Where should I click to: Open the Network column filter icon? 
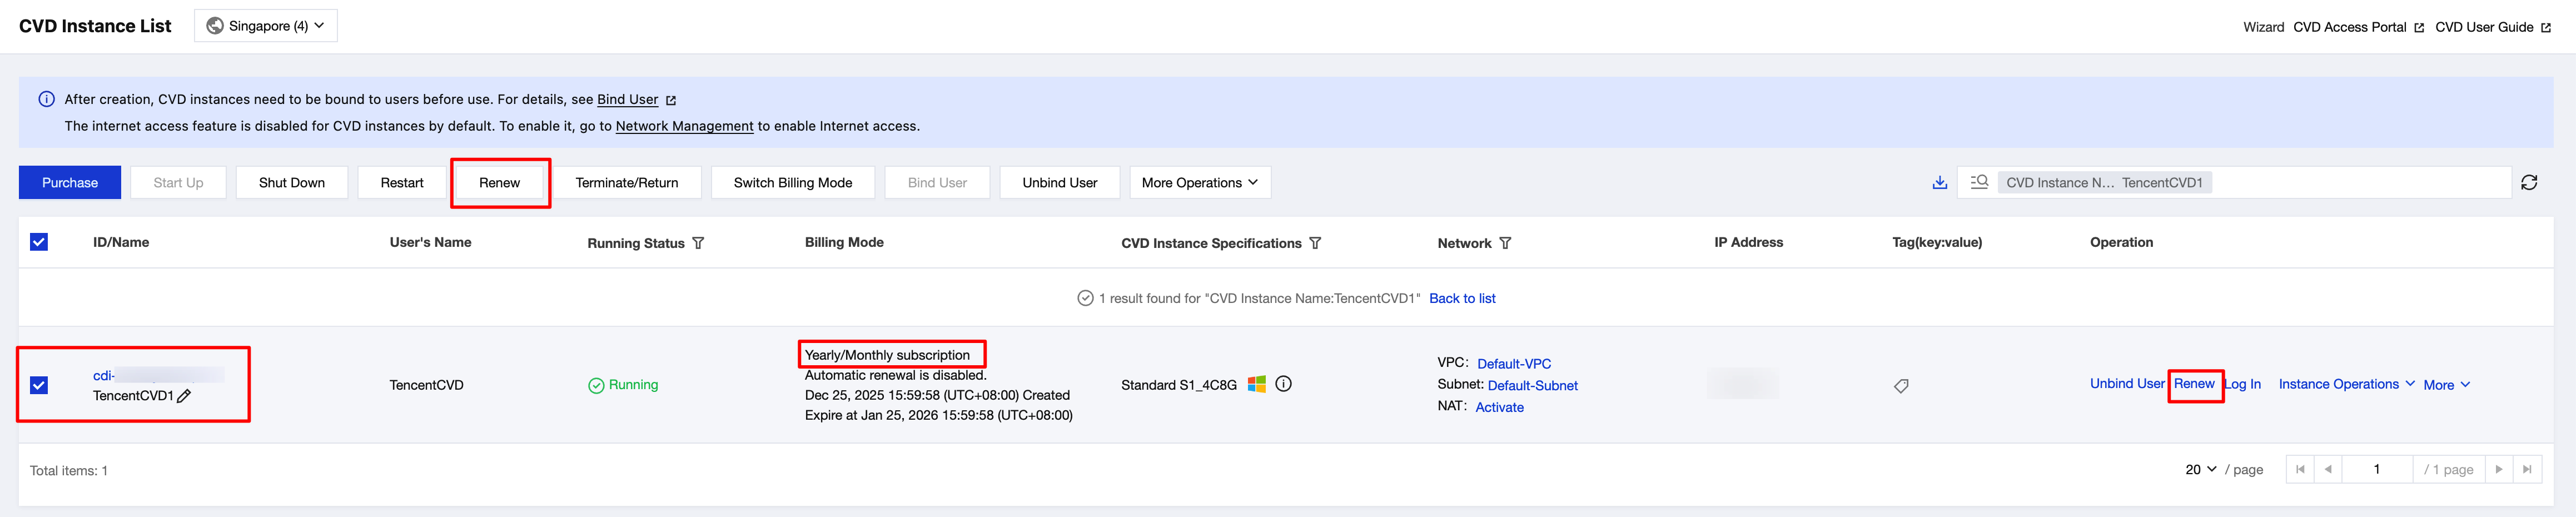point(1505,243)
